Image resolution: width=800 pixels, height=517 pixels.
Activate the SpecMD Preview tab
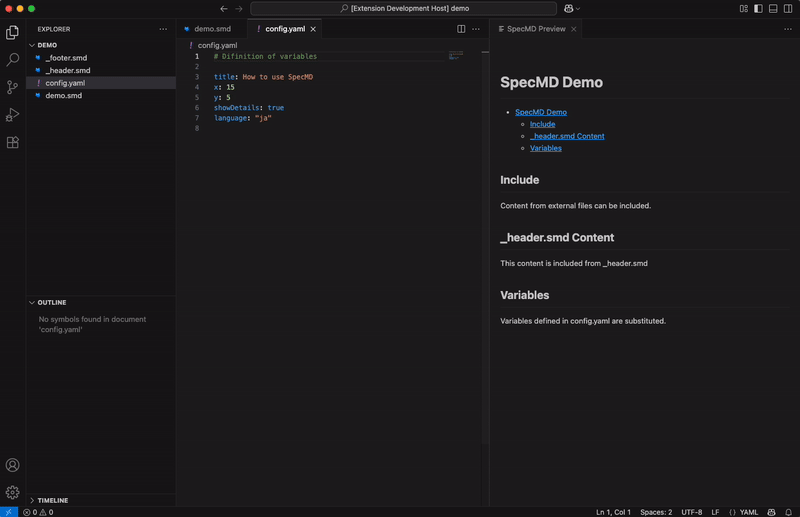(536, 29)
